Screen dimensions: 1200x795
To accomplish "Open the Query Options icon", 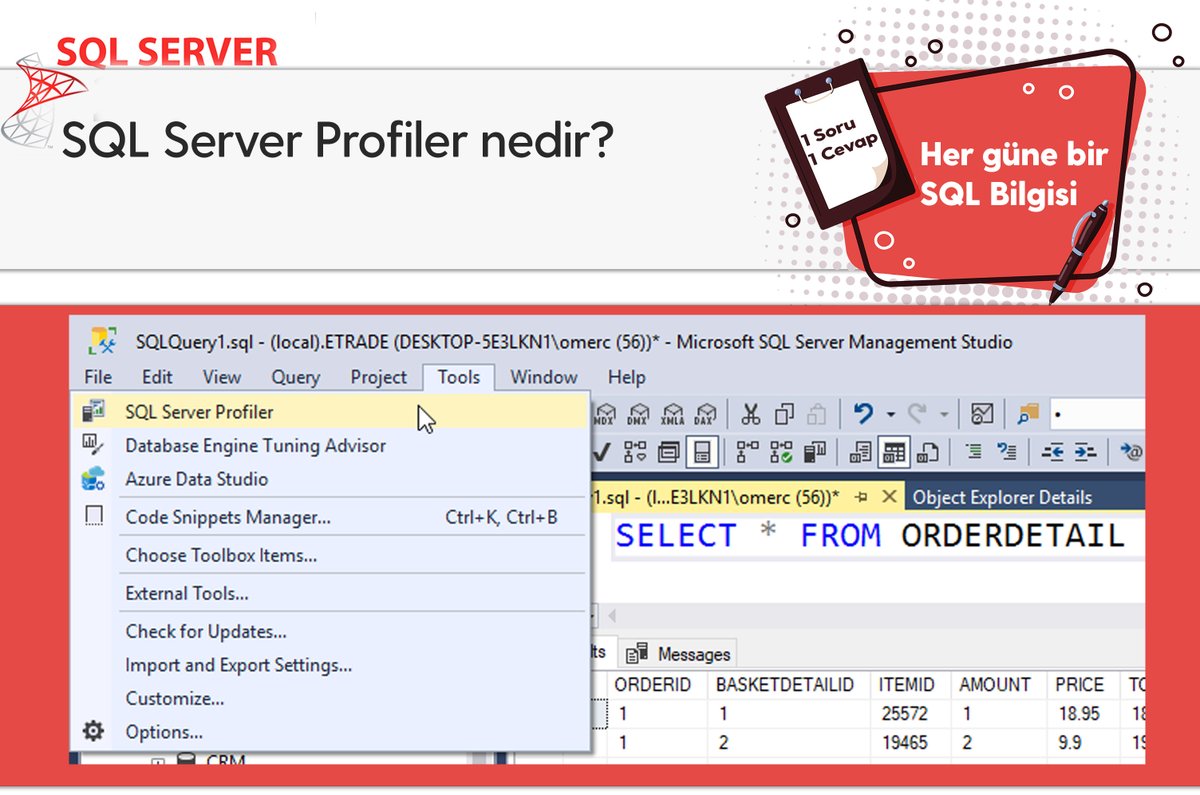I will 668,453.
